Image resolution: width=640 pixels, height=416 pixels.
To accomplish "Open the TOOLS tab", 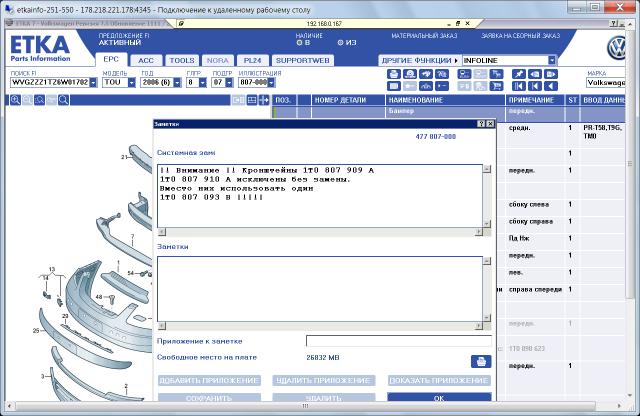I will click(182, 60).
